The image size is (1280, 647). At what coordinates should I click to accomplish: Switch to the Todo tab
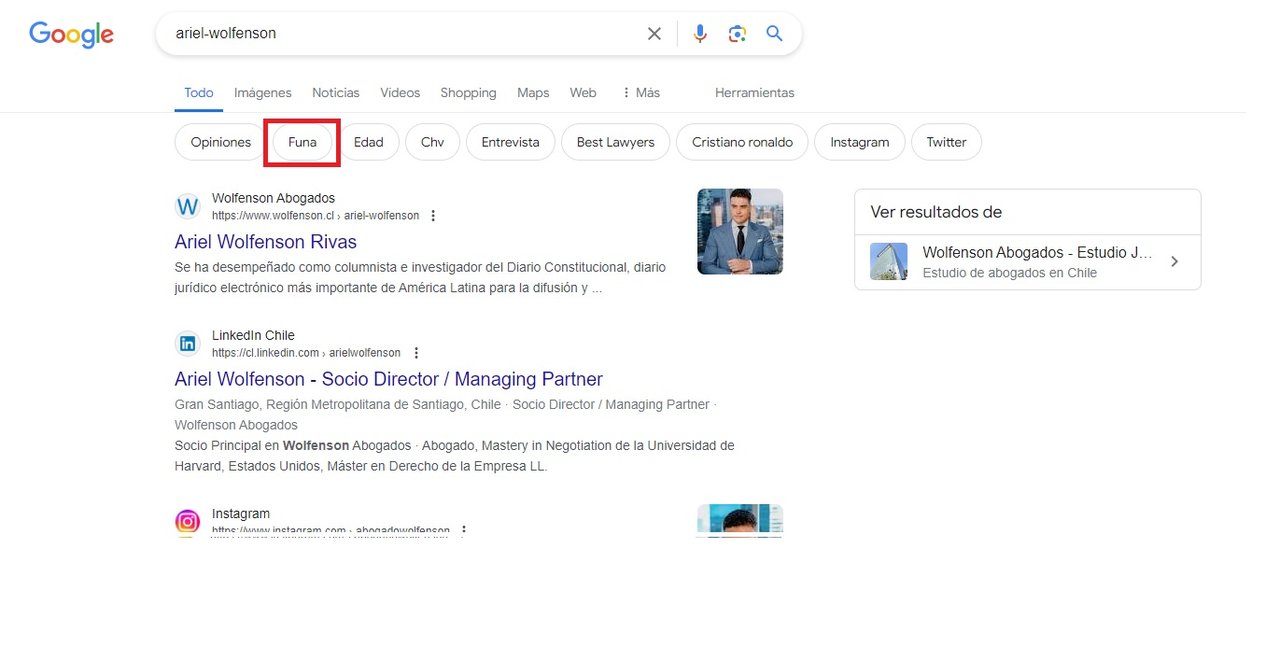tap(199, 93)
